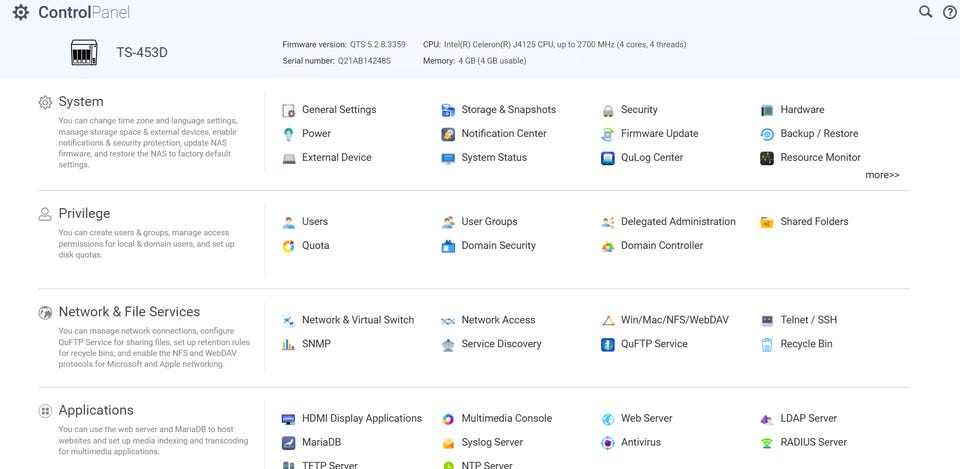Open the Syslog Server icon
960x469 pixels.
point(448,443)
